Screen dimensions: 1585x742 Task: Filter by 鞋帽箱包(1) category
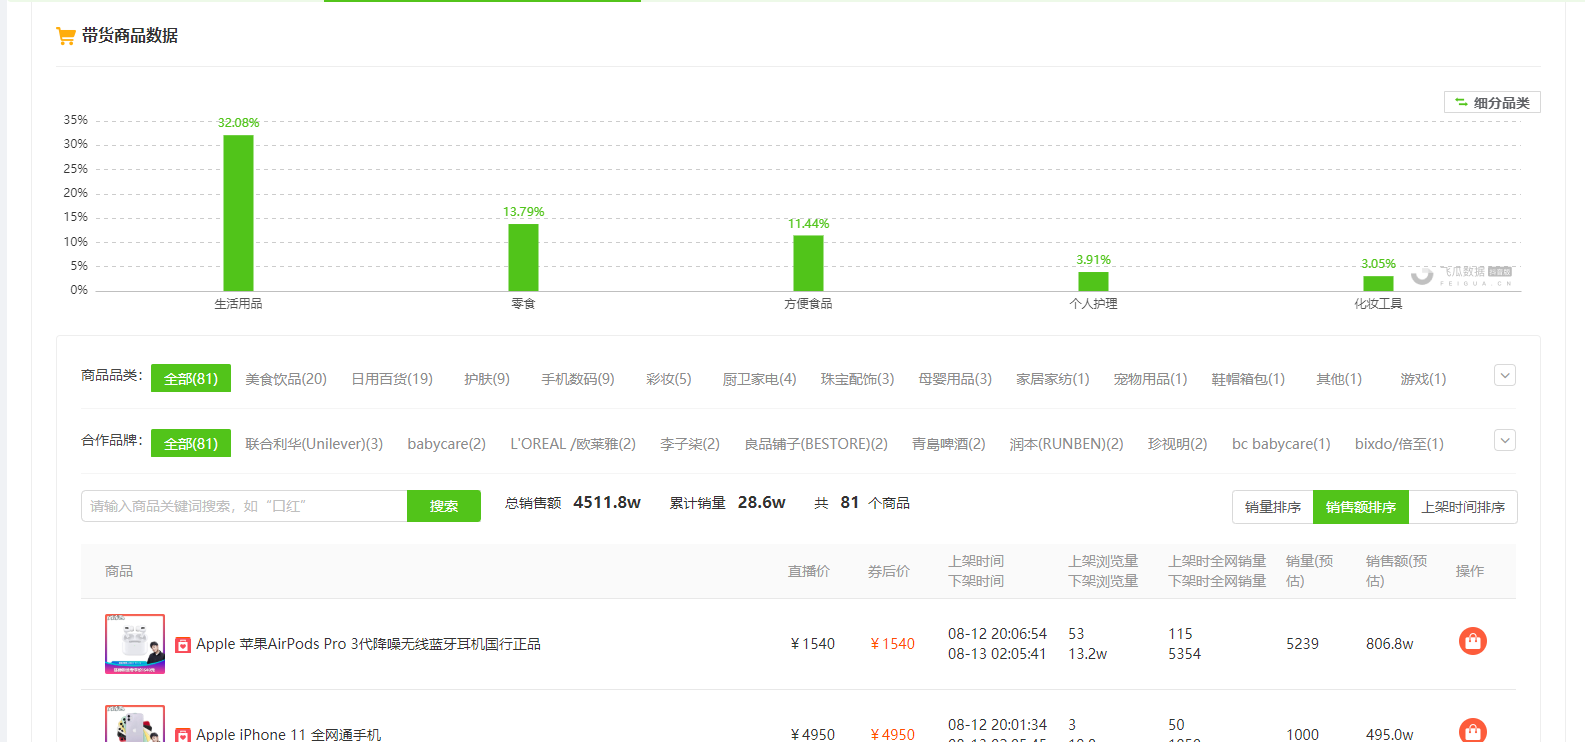coord(1248,379)
